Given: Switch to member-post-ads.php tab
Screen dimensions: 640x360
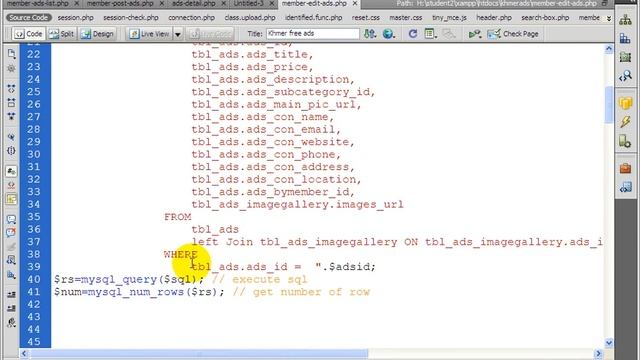Looking at the screenshot, I should [120, 3].
